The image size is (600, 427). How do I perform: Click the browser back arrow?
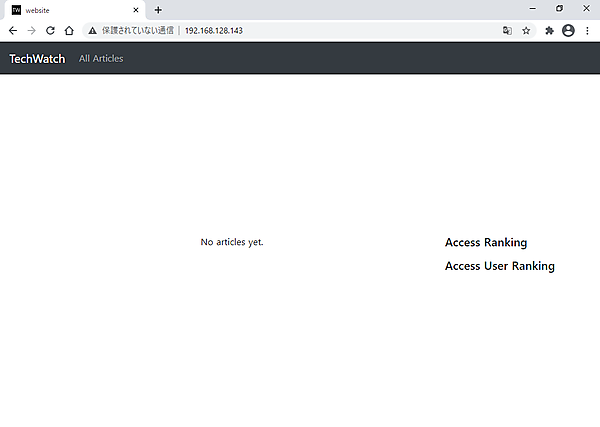[12, 30]
